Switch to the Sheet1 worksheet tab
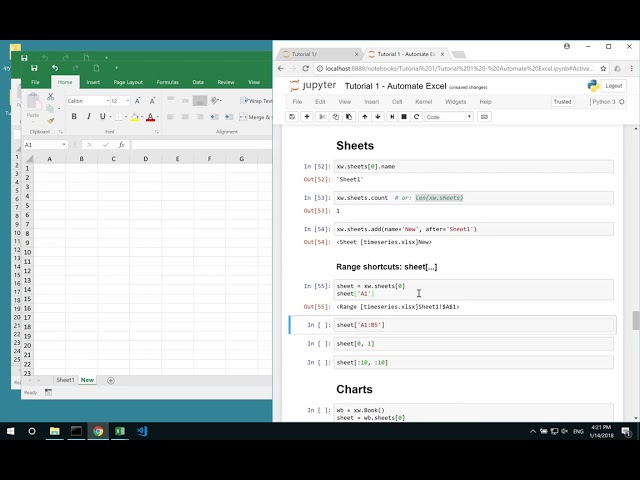The image size is (640, 480). click(65, 380)
